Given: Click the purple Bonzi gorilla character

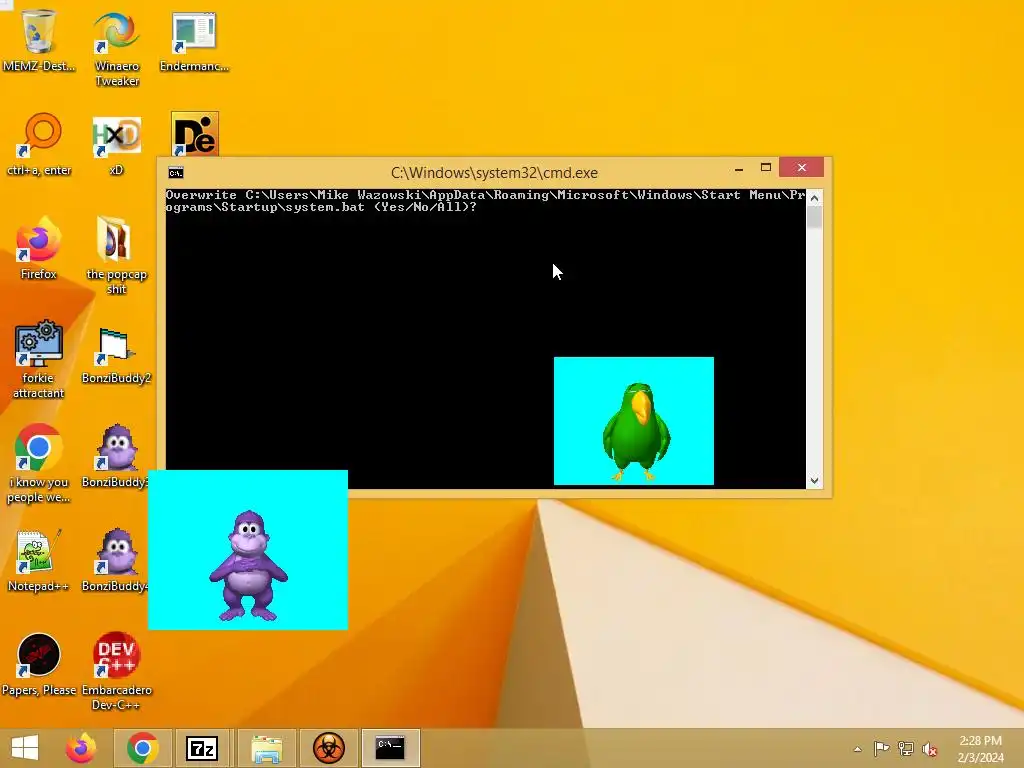Looking at the screenshot, I should coord(248,566).
